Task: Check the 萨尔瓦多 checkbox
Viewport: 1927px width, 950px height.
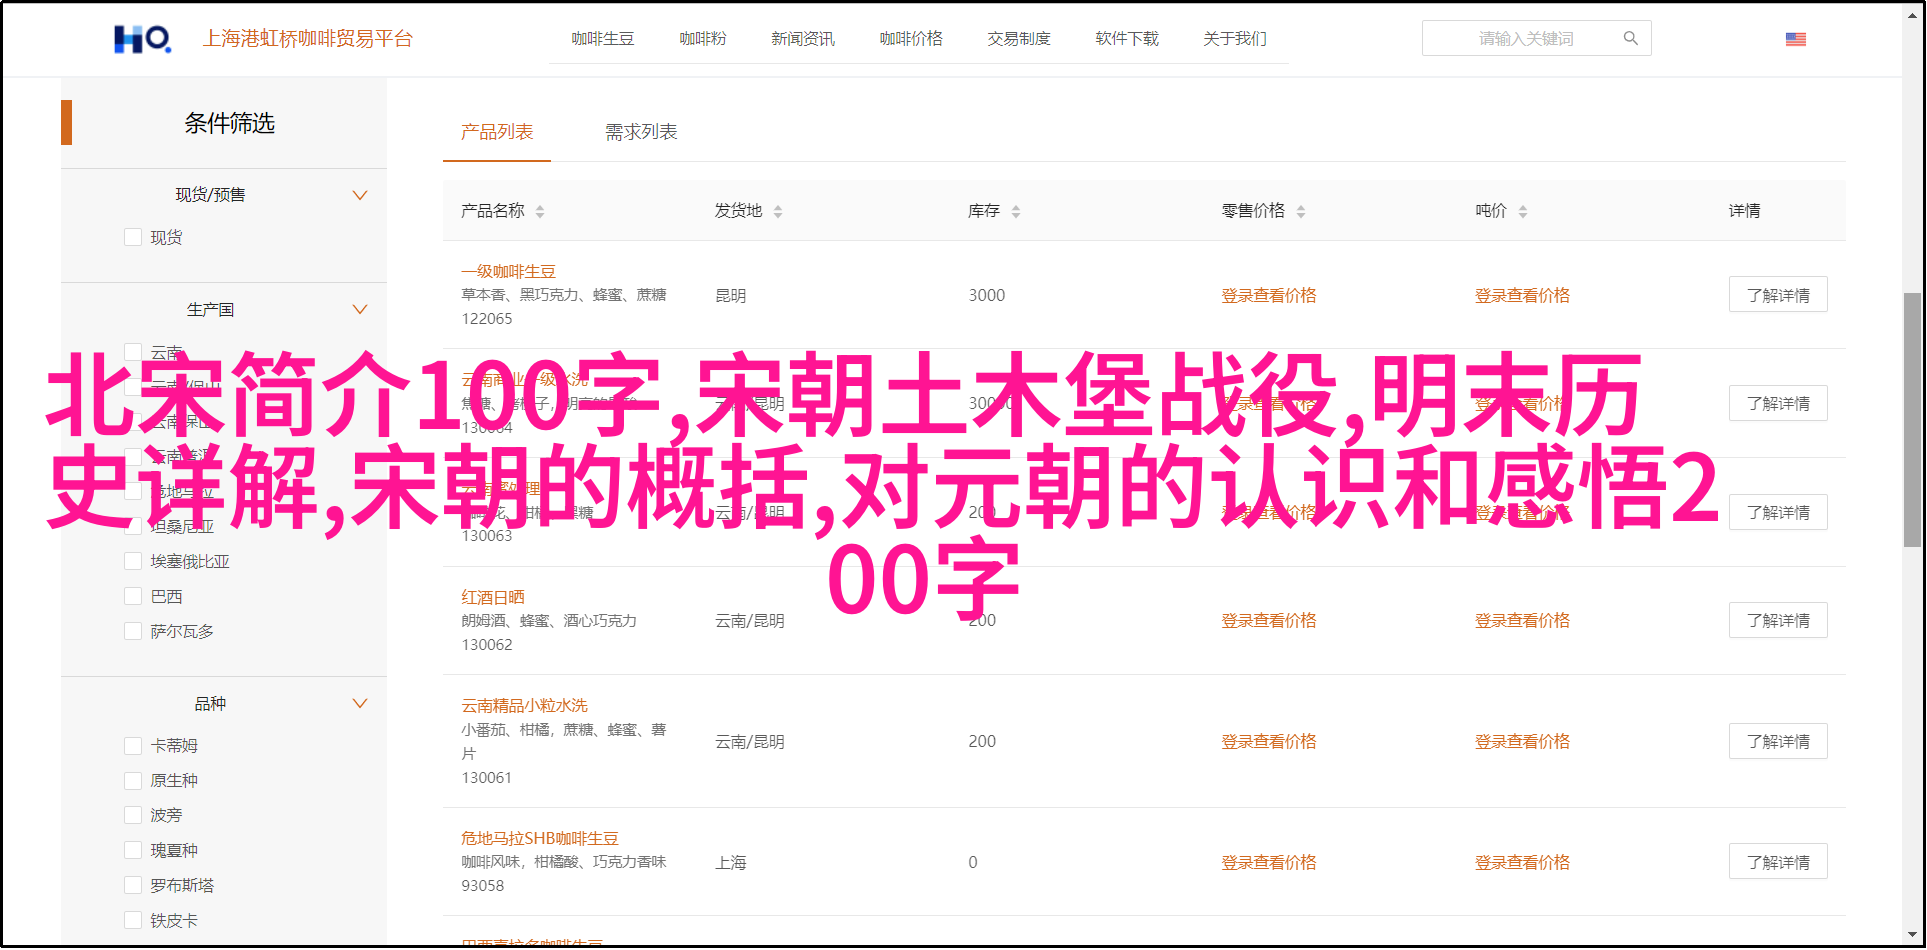Action: coord(133,631)
